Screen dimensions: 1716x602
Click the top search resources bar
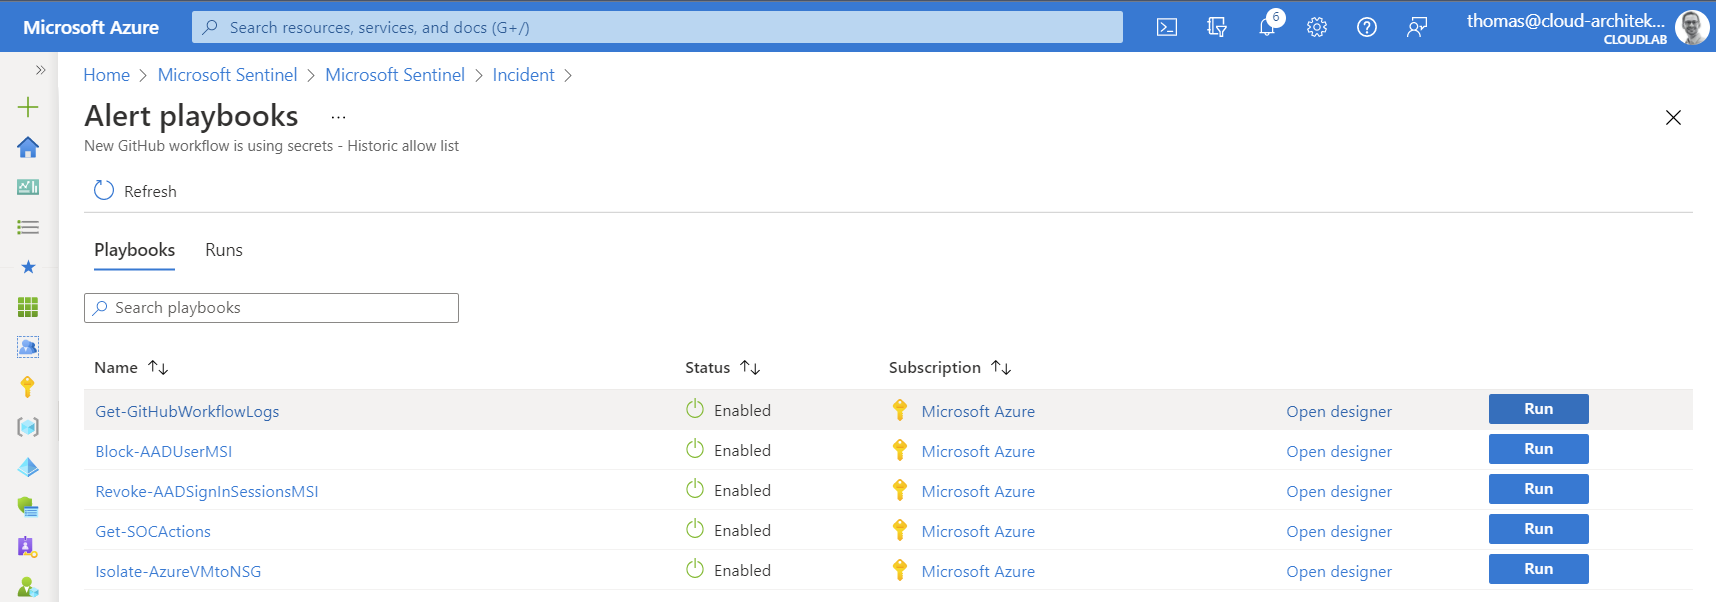(x=657, y=27)
